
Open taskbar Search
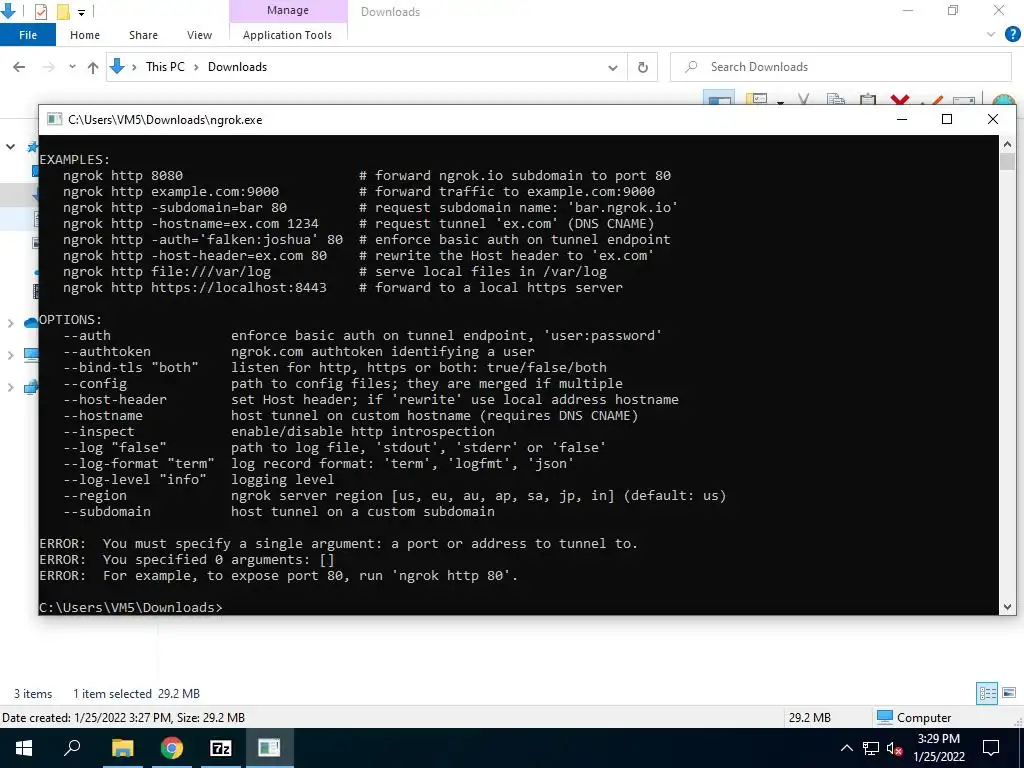tap(72, 748)
